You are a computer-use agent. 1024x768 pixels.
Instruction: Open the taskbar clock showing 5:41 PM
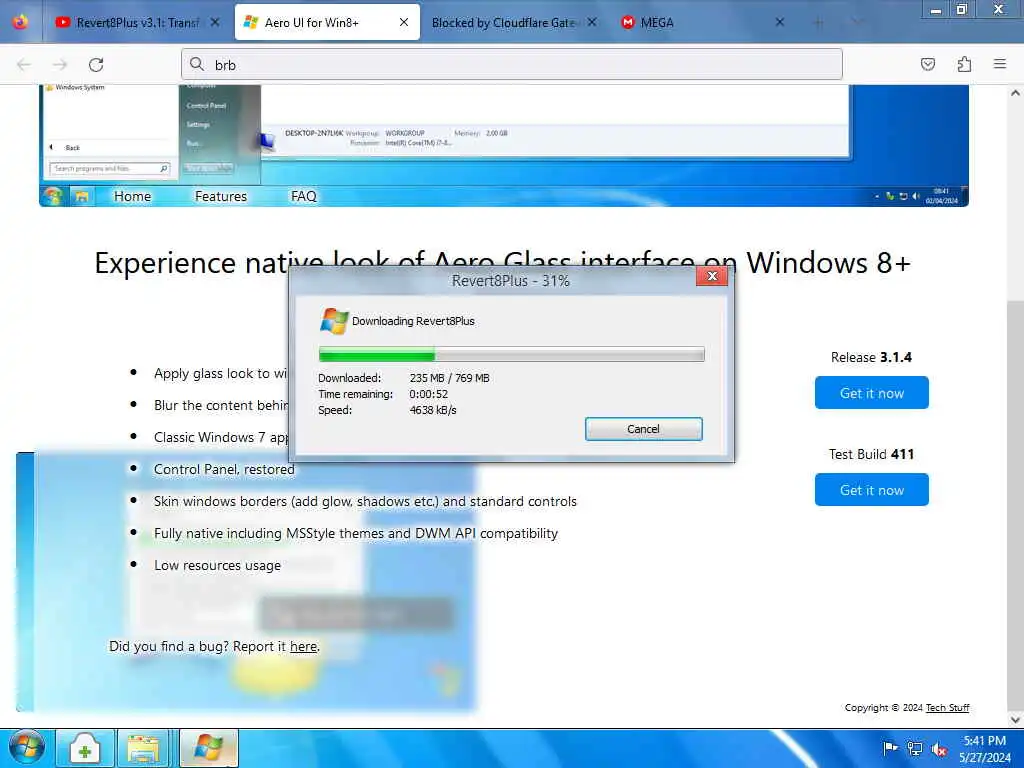(985, 749)
